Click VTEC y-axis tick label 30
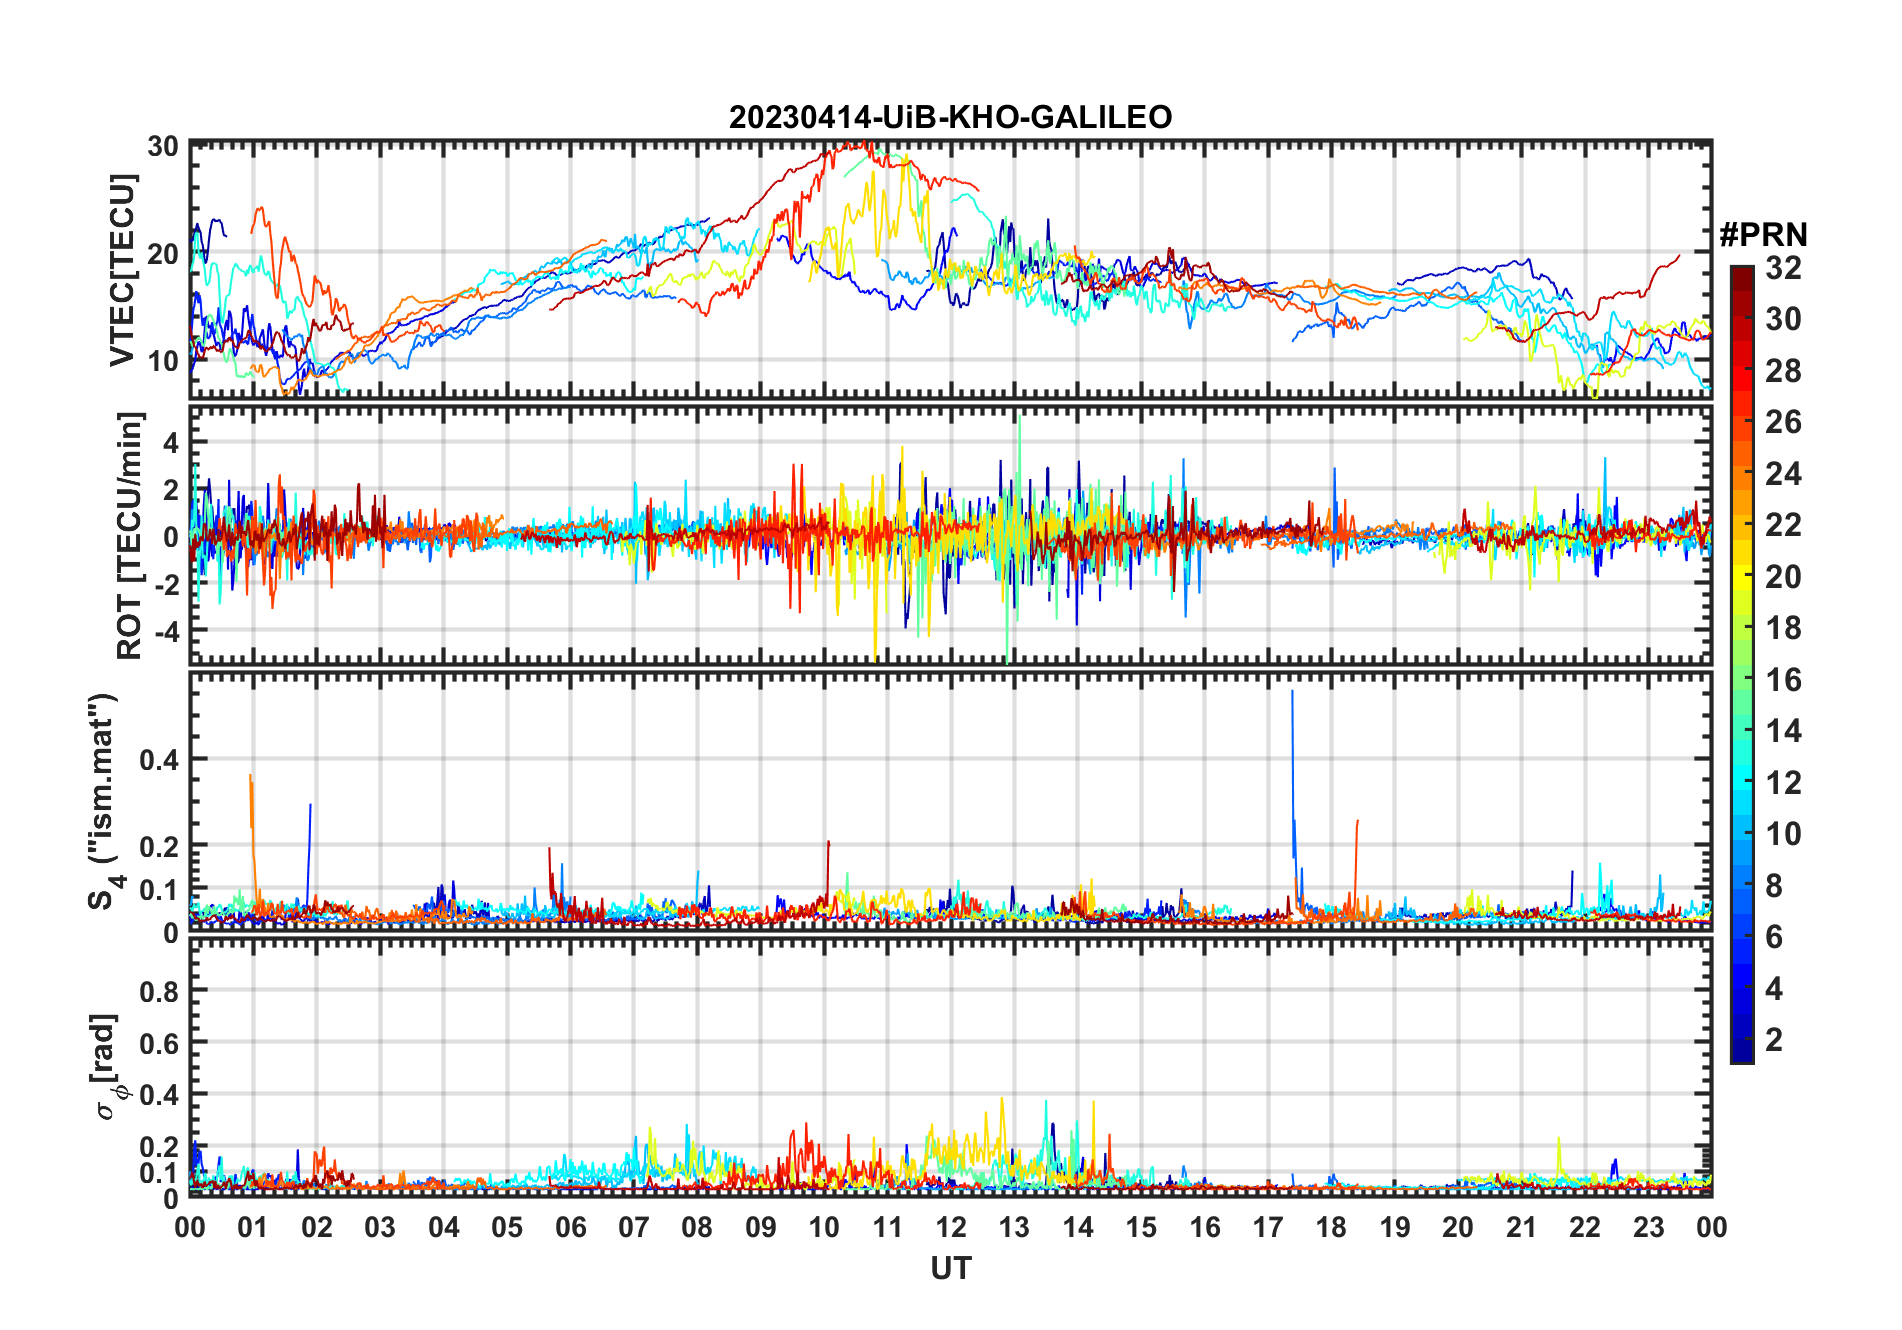The width and height of the screenshot is (1902, 1330). 163,147
